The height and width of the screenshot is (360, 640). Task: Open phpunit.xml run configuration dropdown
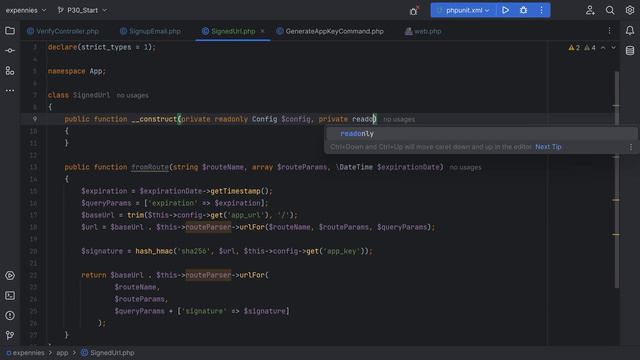tap(463, 10)
